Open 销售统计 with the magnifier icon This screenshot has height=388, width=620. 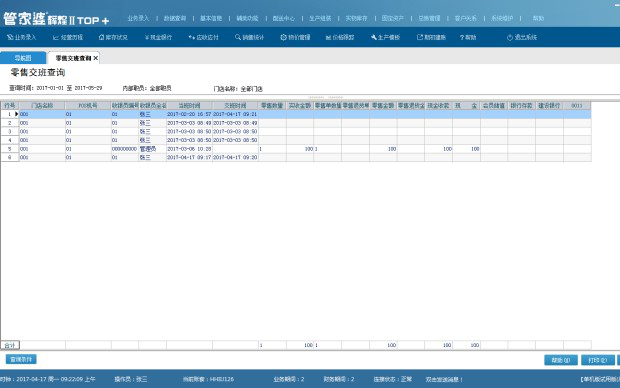click(249, 37)
